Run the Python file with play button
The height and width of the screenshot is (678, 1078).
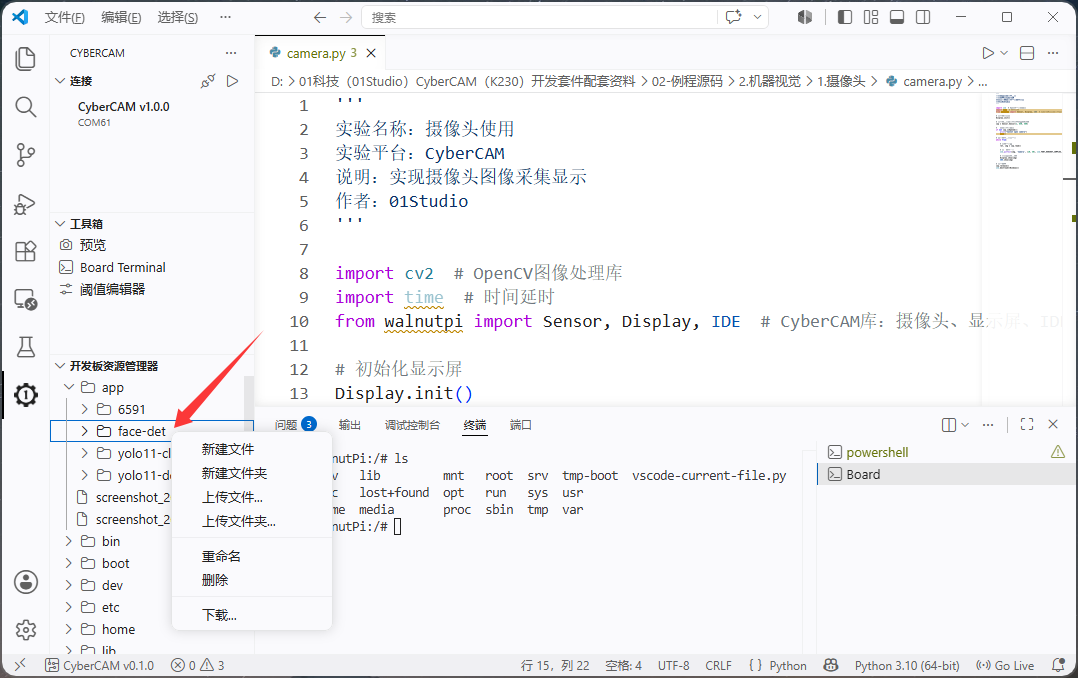[988, 53]
